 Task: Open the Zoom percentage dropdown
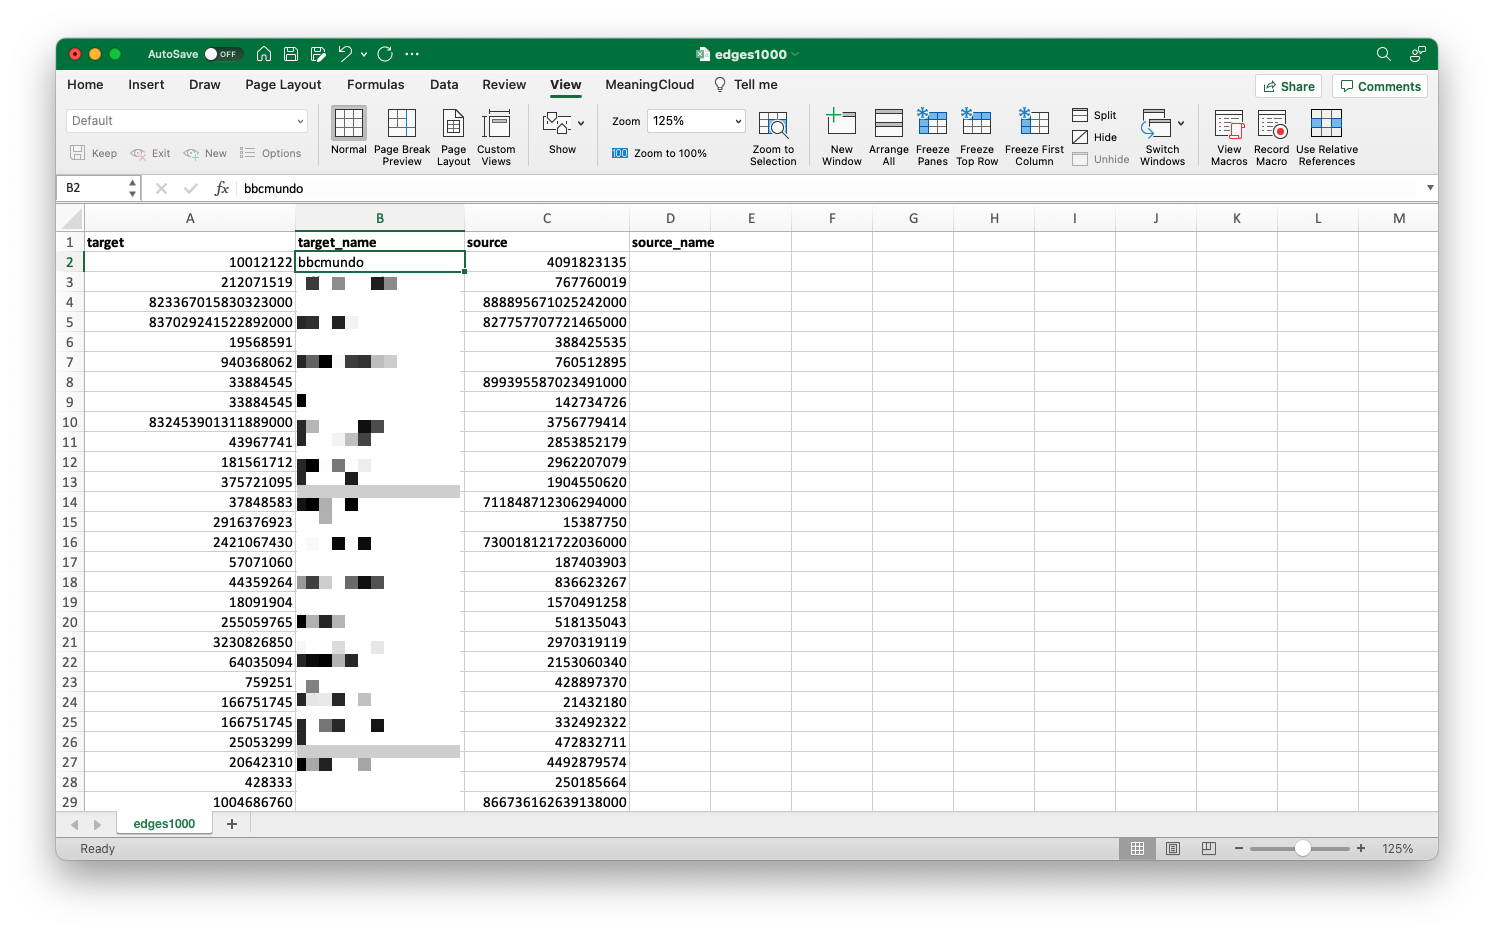coord(735,120)
